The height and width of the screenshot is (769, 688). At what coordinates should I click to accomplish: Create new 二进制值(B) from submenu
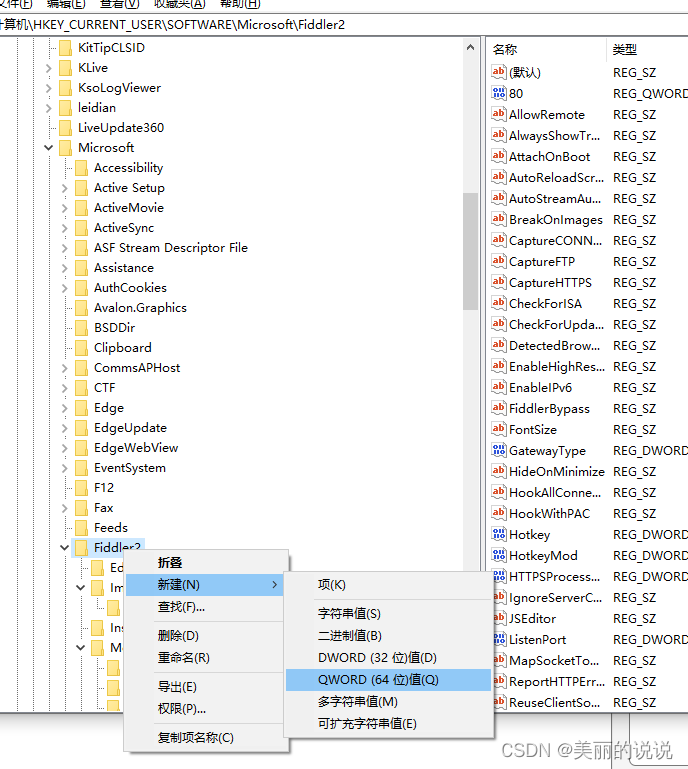(x=388, y=636)
